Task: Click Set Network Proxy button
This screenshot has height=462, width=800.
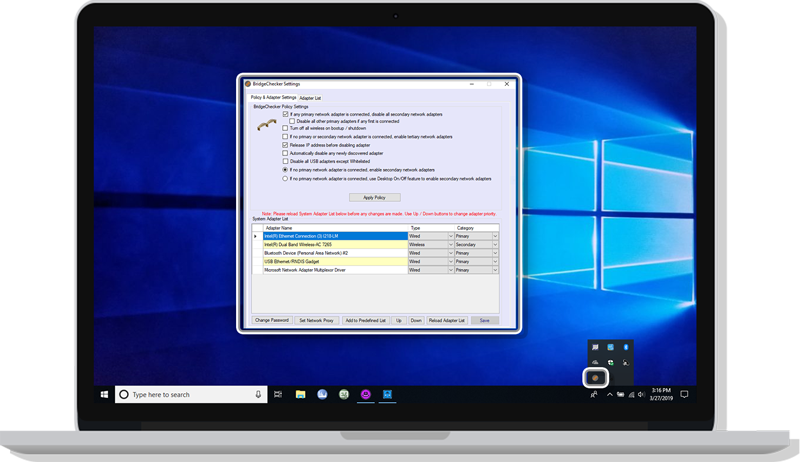Action: pyautogui.click(x=316, y=320)
